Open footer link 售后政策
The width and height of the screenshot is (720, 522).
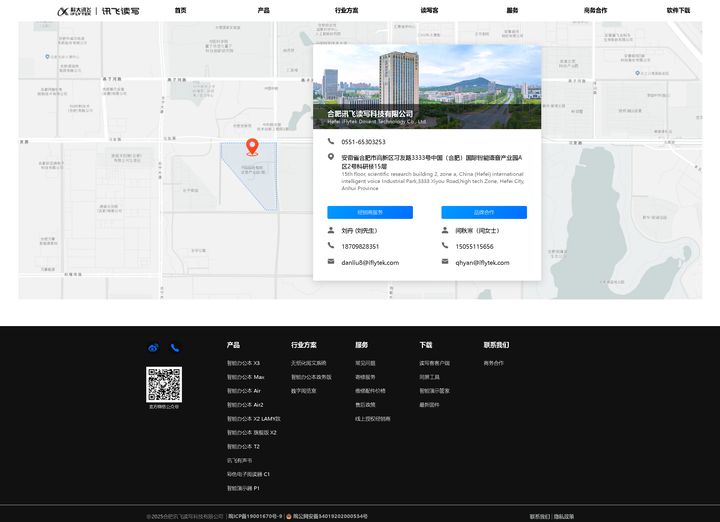tap(365, 404)
